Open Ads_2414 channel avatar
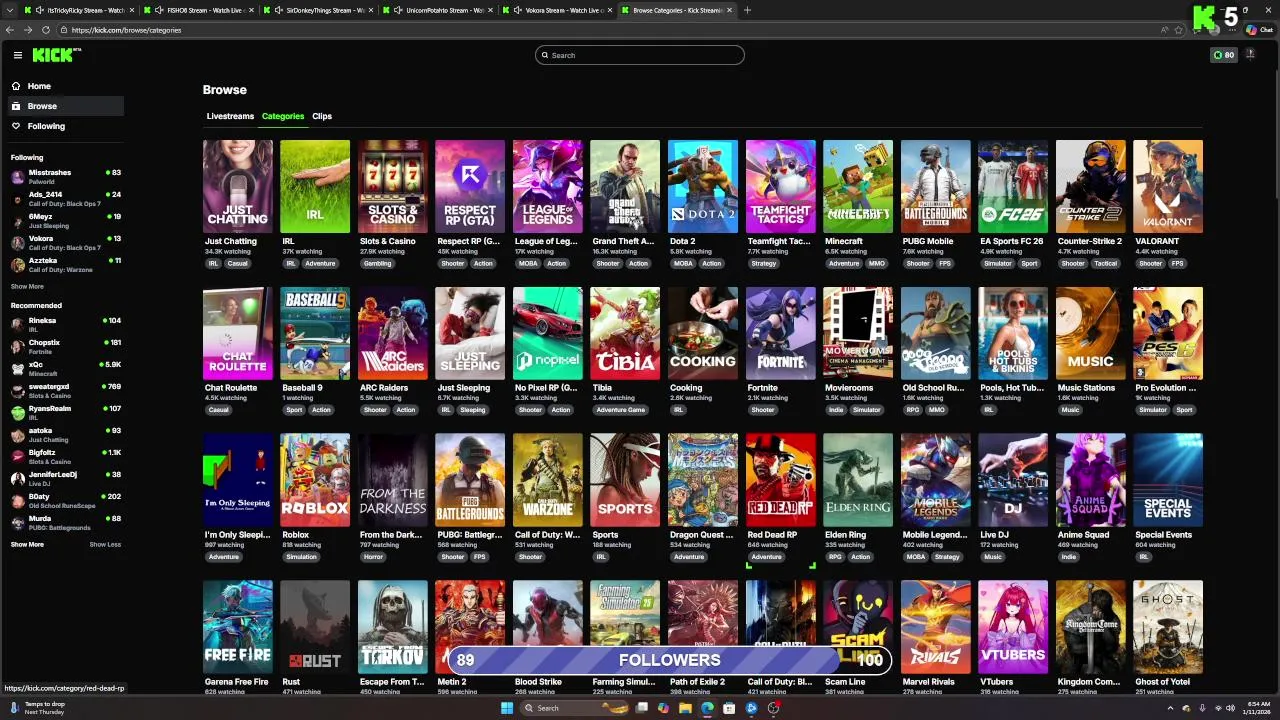 pyautogui.click(x=18, y=199)
